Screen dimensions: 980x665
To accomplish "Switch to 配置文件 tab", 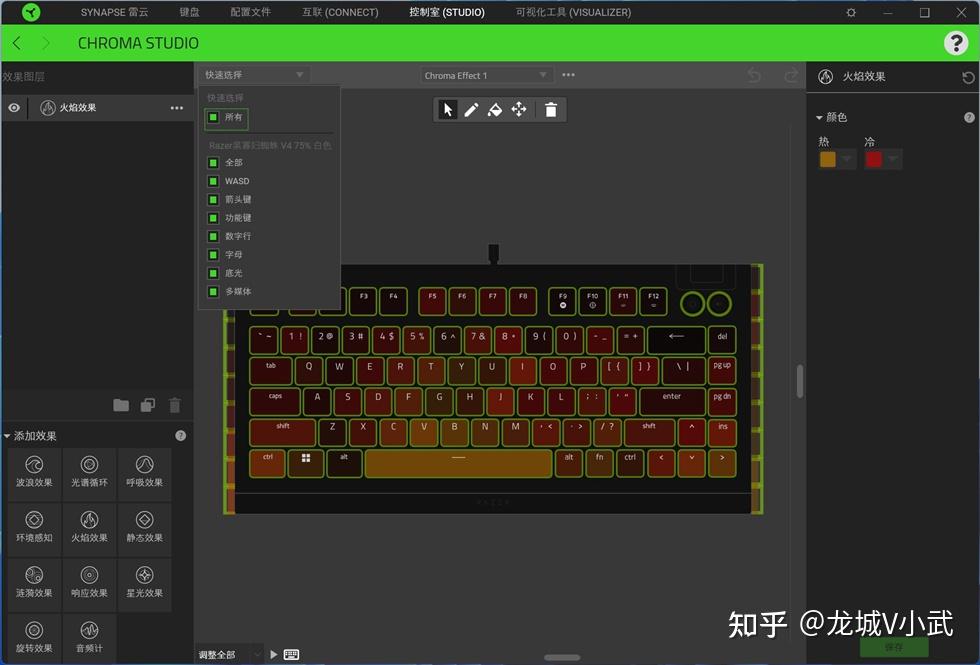I will tap(251, 12).
